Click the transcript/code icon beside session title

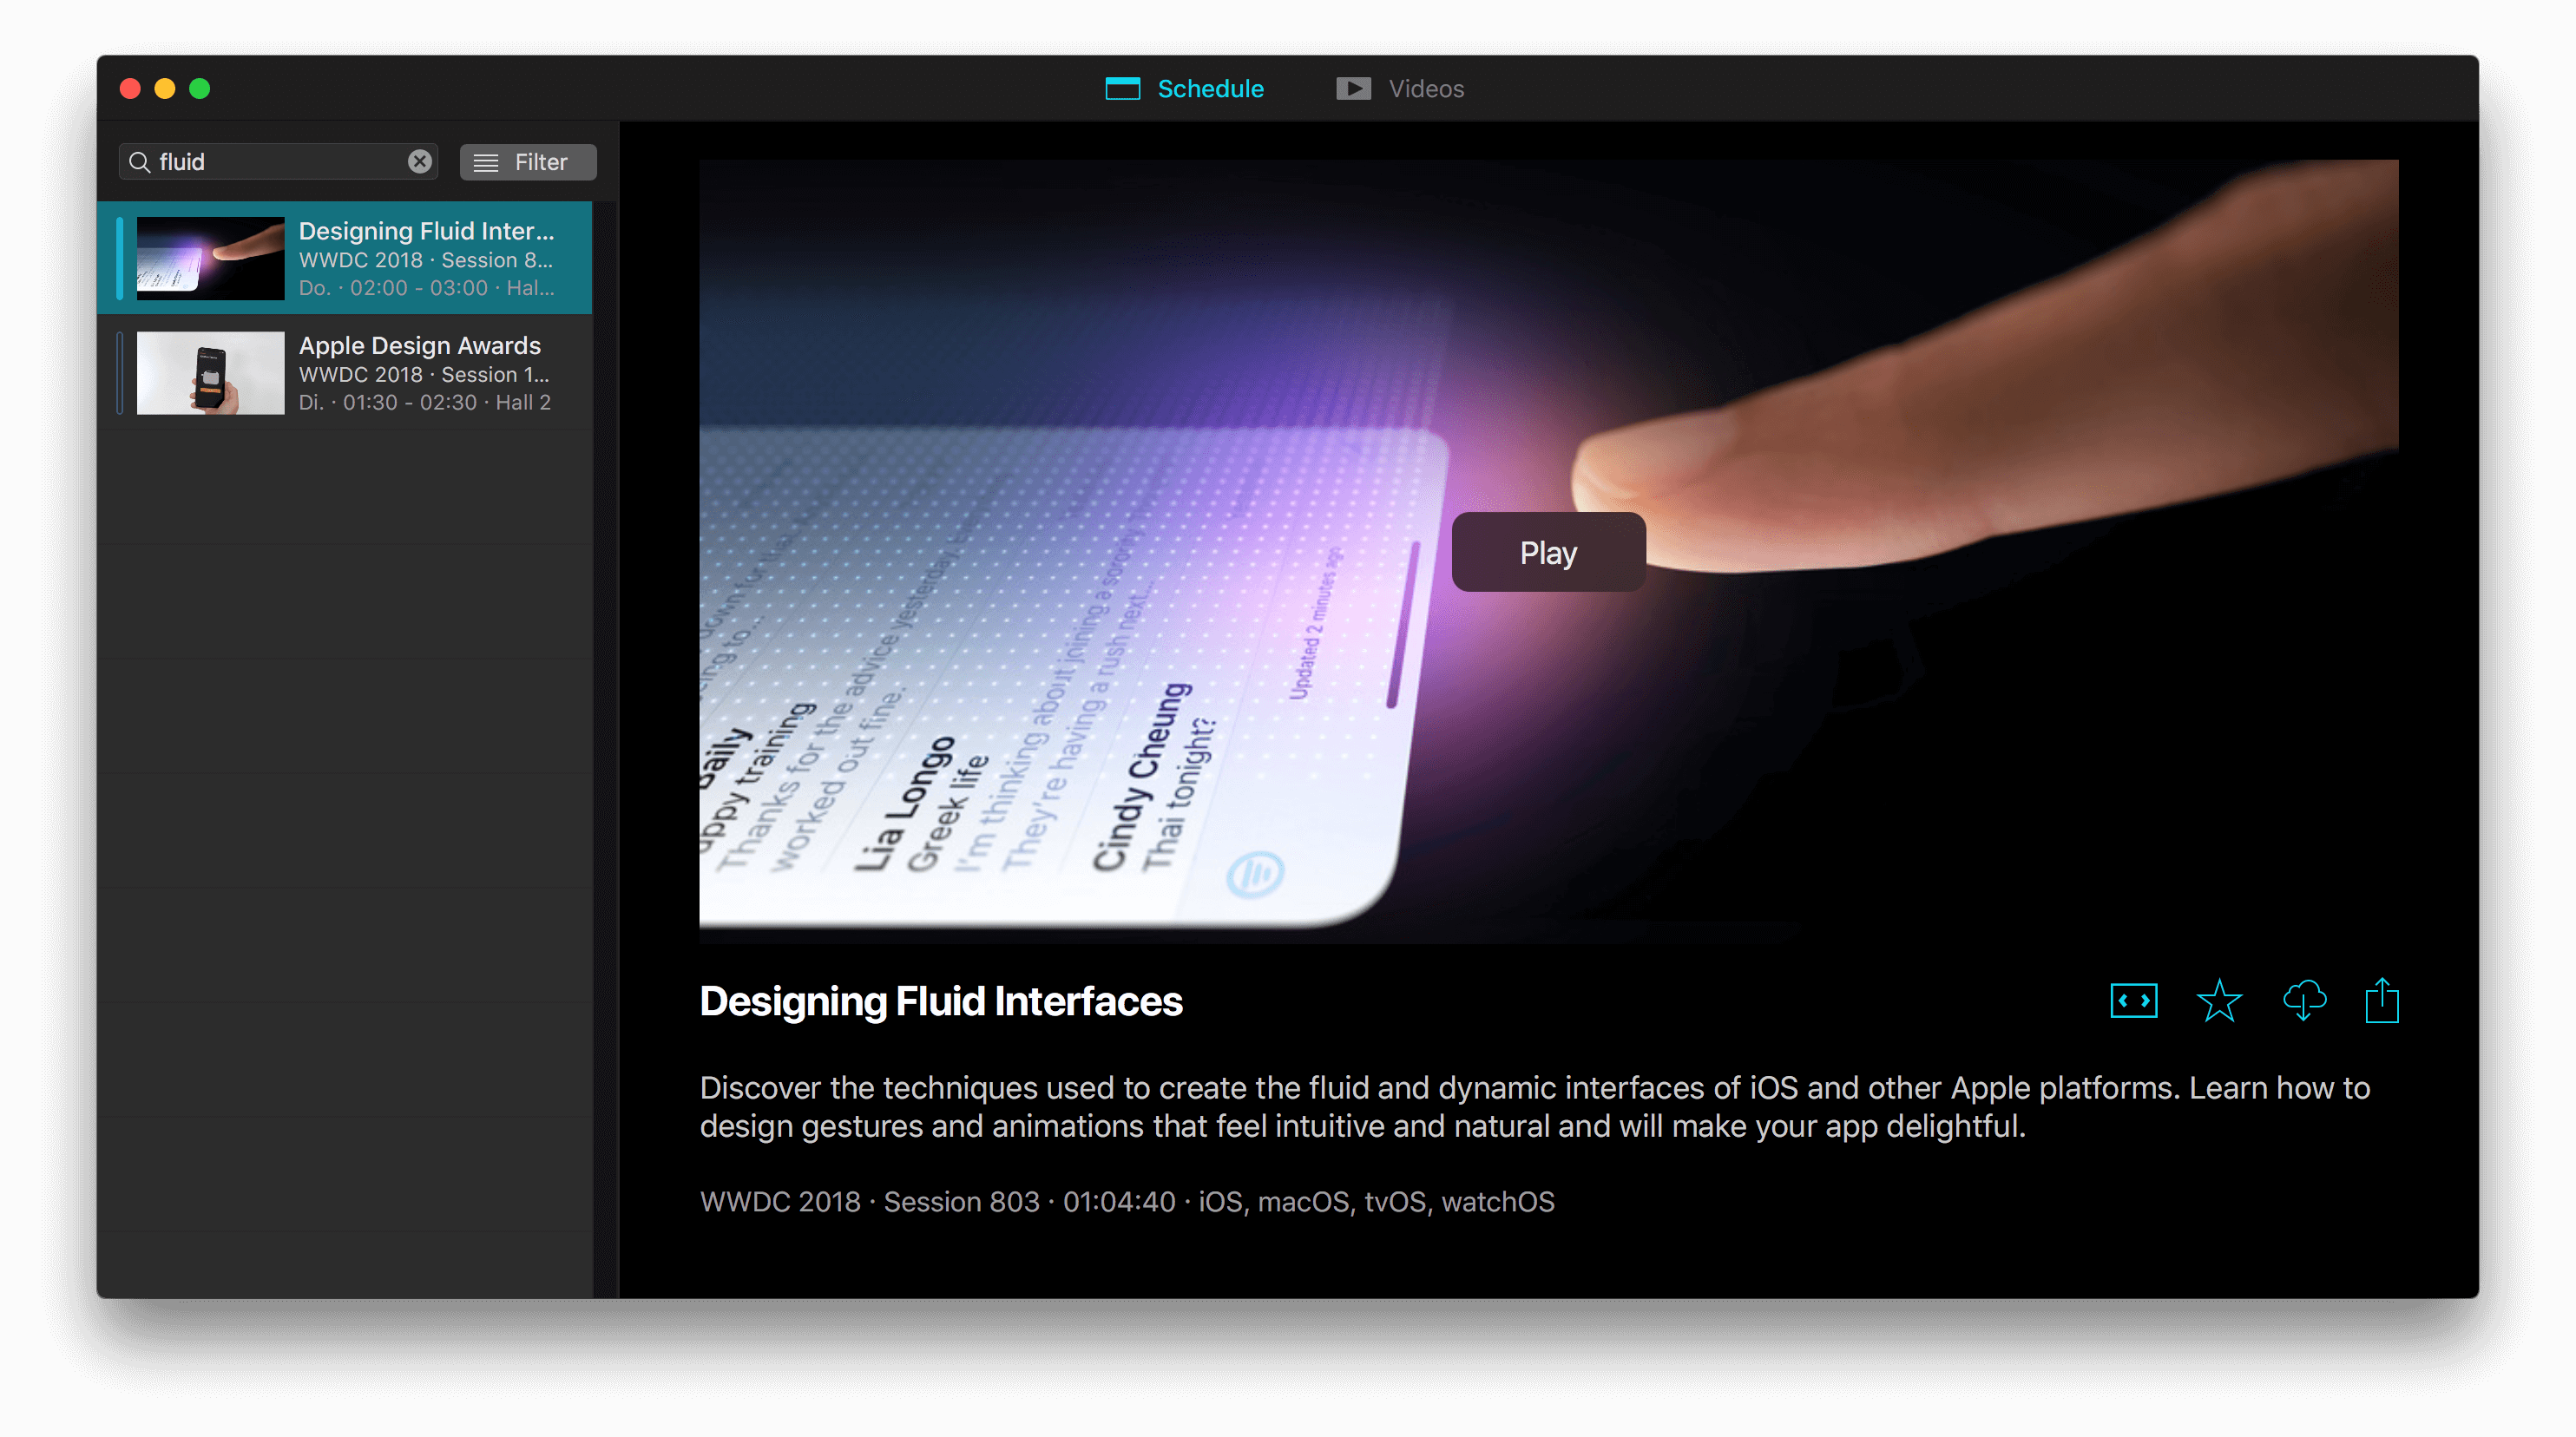2133,1000
